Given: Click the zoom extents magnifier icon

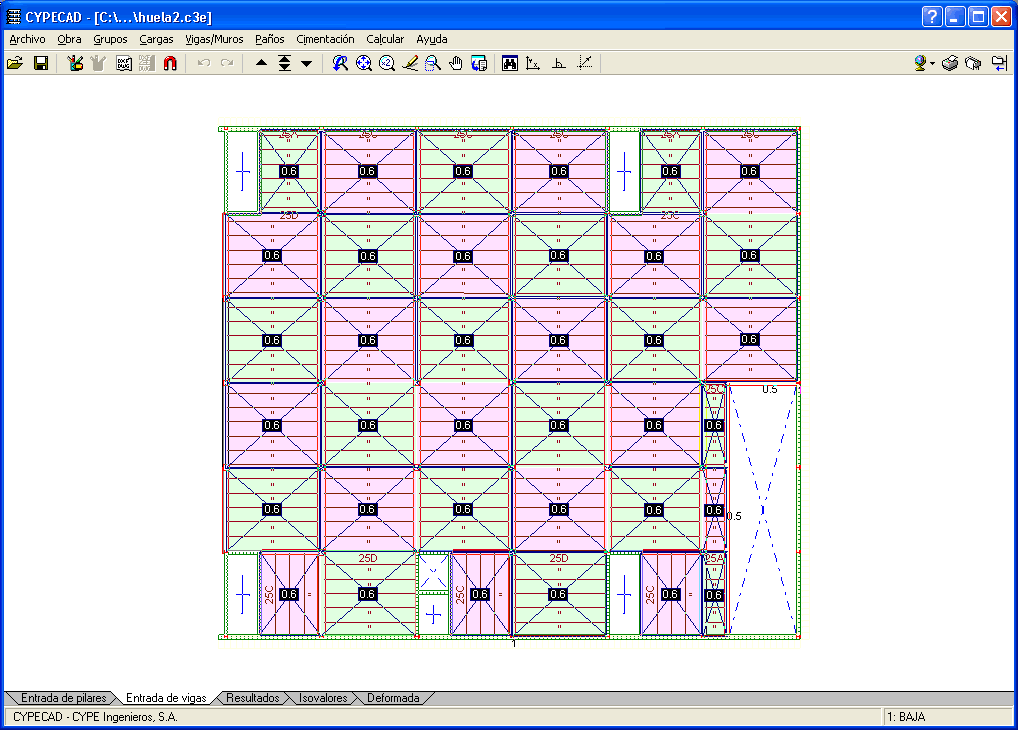Looking at the screenshot, I should 364,63.
